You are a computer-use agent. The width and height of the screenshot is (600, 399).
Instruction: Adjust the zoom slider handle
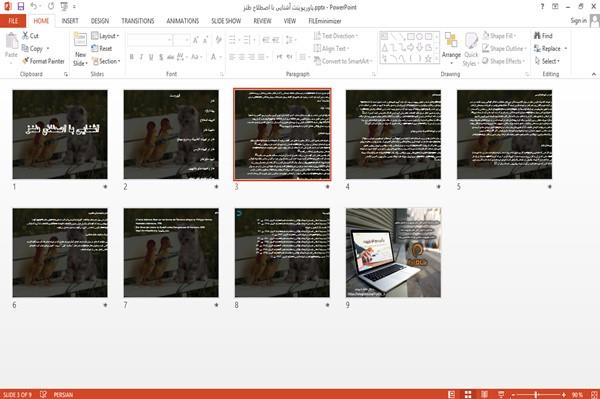(x=536, y=394)
